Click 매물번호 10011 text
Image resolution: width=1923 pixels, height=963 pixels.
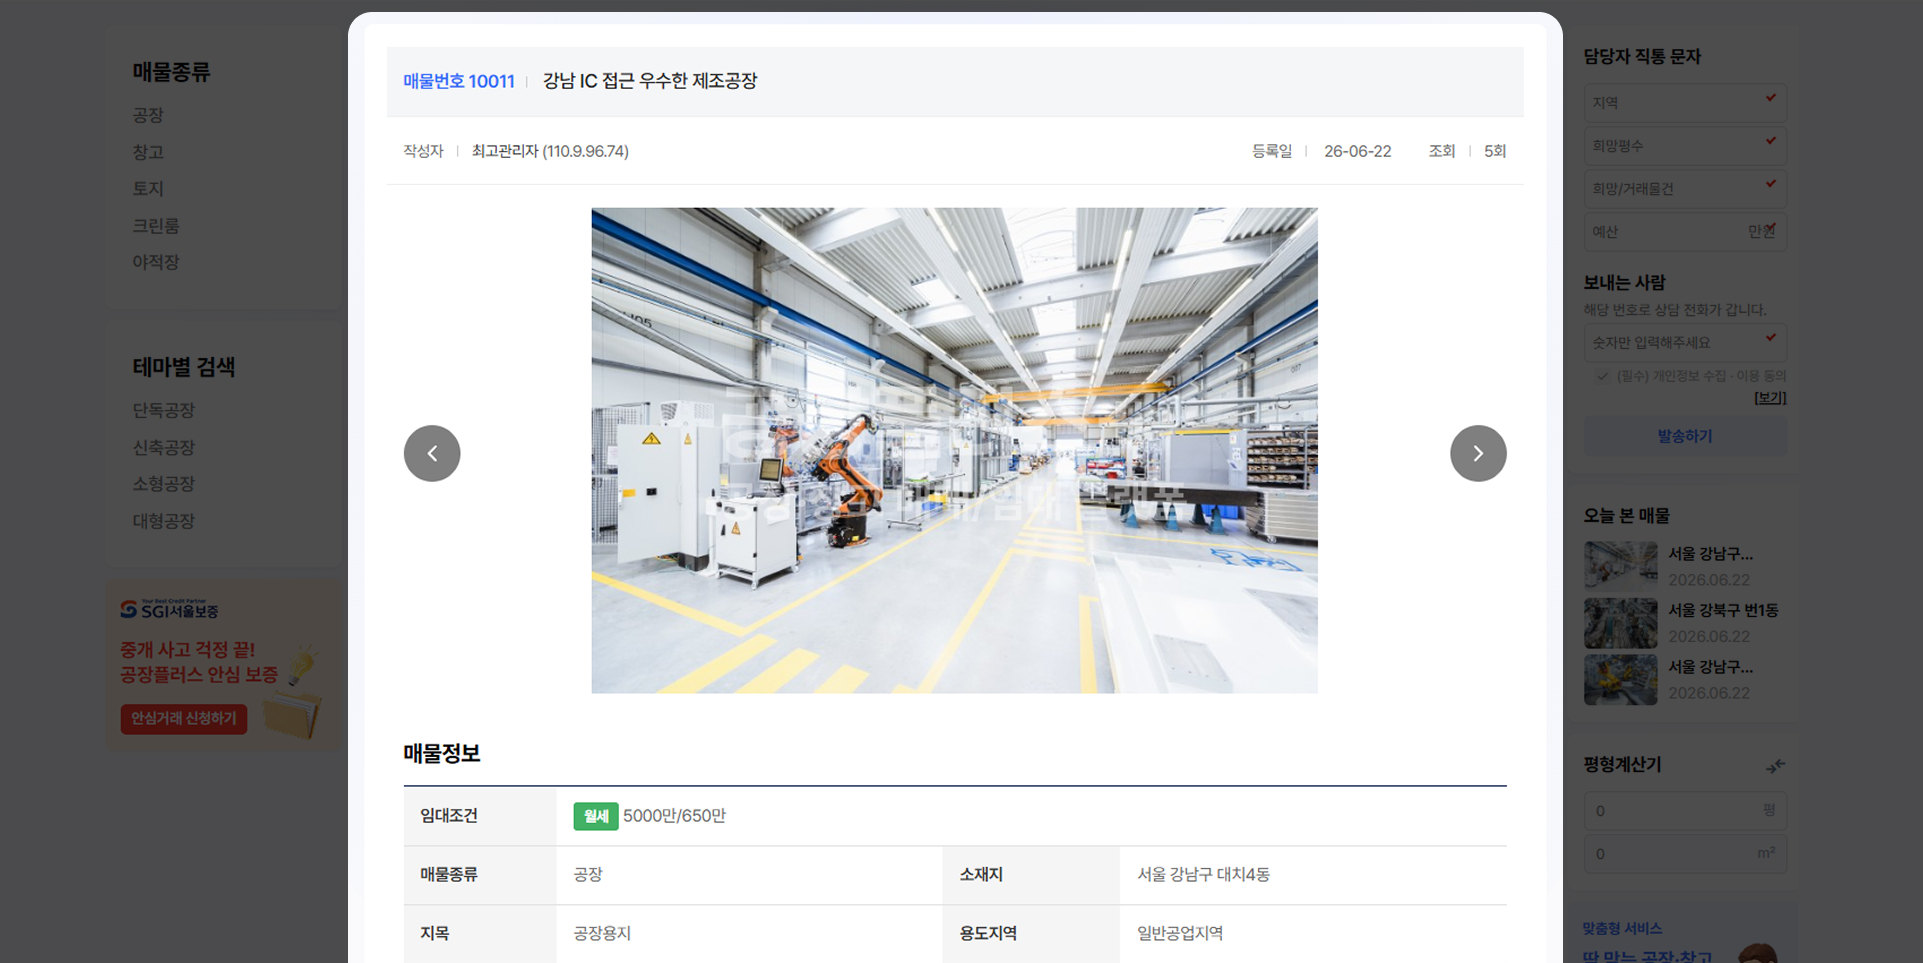pyautogui.click(x=459, y=81)
